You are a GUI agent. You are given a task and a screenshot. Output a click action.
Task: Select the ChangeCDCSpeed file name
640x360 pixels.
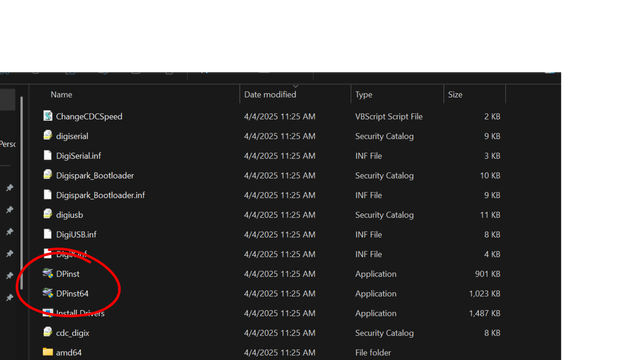point(89,116)
